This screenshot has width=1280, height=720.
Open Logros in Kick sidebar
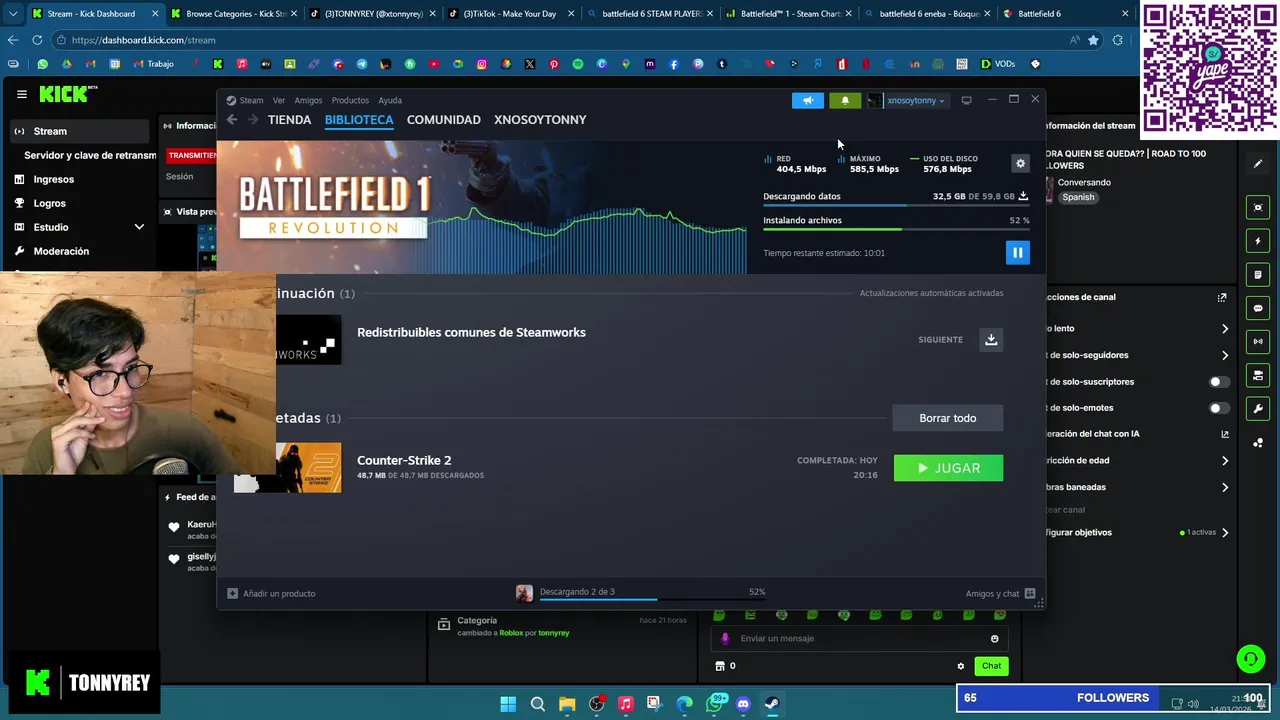pos(49,203)
